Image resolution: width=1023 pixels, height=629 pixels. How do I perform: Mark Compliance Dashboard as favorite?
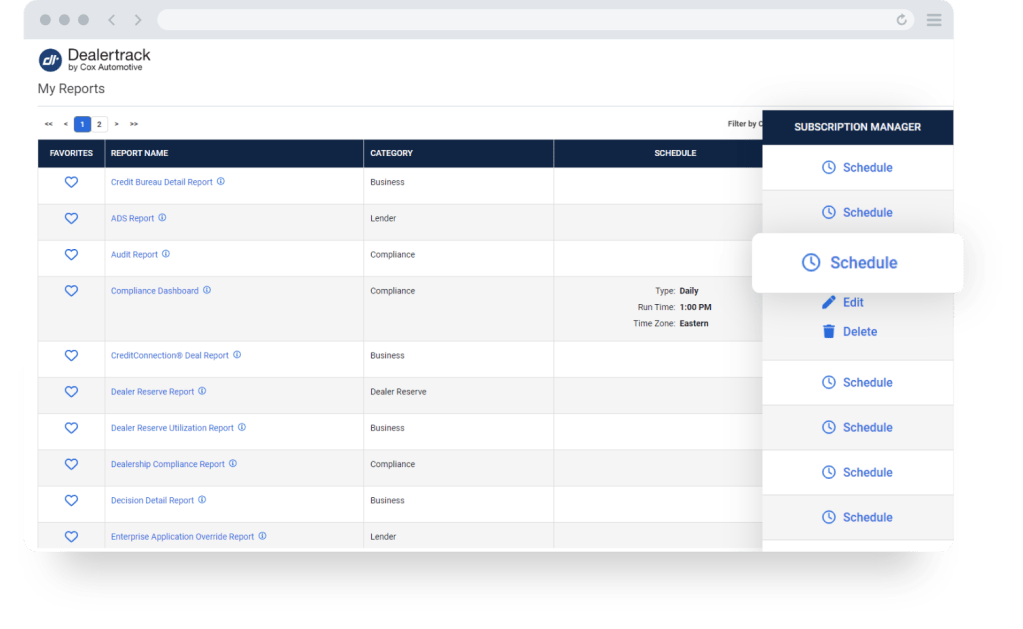click(x=71, y=291)
